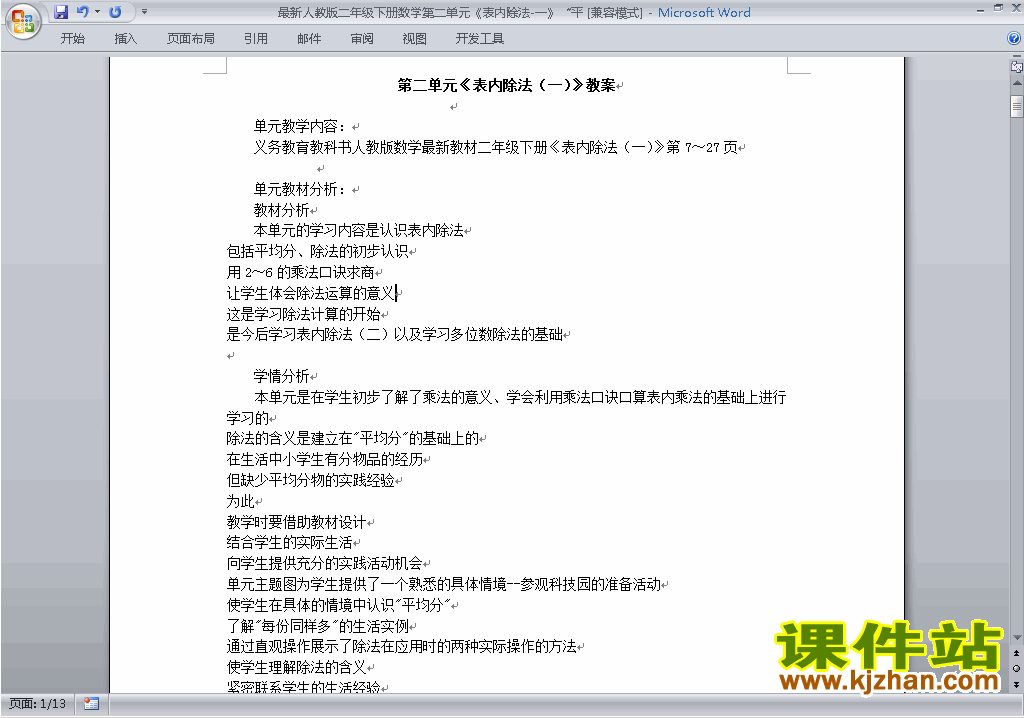Open the 插入 ribbon tab
The height and width of the screenshot is (718, 1024).
[125, 39]
